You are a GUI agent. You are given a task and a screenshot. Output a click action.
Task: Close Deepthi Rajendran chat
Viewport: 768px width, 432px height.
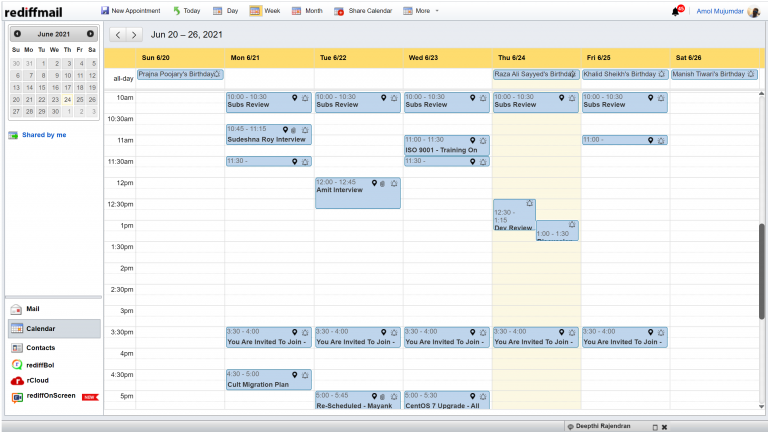664,427
